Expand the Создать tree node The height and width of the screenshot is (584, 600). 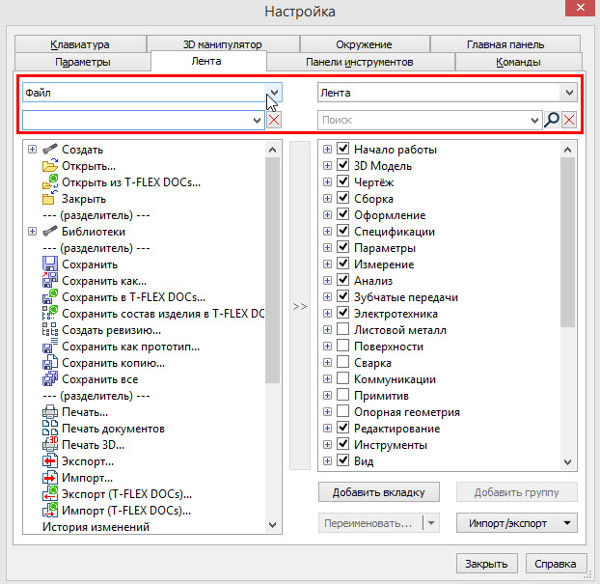pos(33,149)
